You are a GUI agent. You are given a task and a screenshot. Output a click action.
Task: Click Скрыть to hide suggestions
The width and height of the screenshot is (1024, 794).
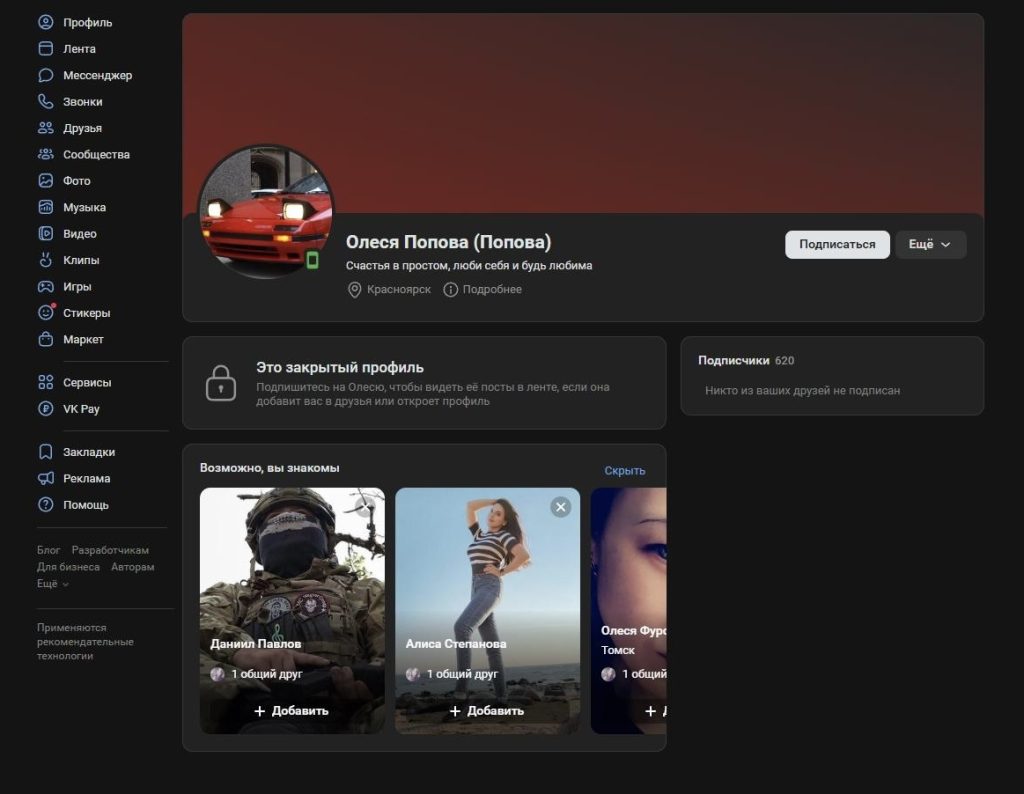(624, 471)
